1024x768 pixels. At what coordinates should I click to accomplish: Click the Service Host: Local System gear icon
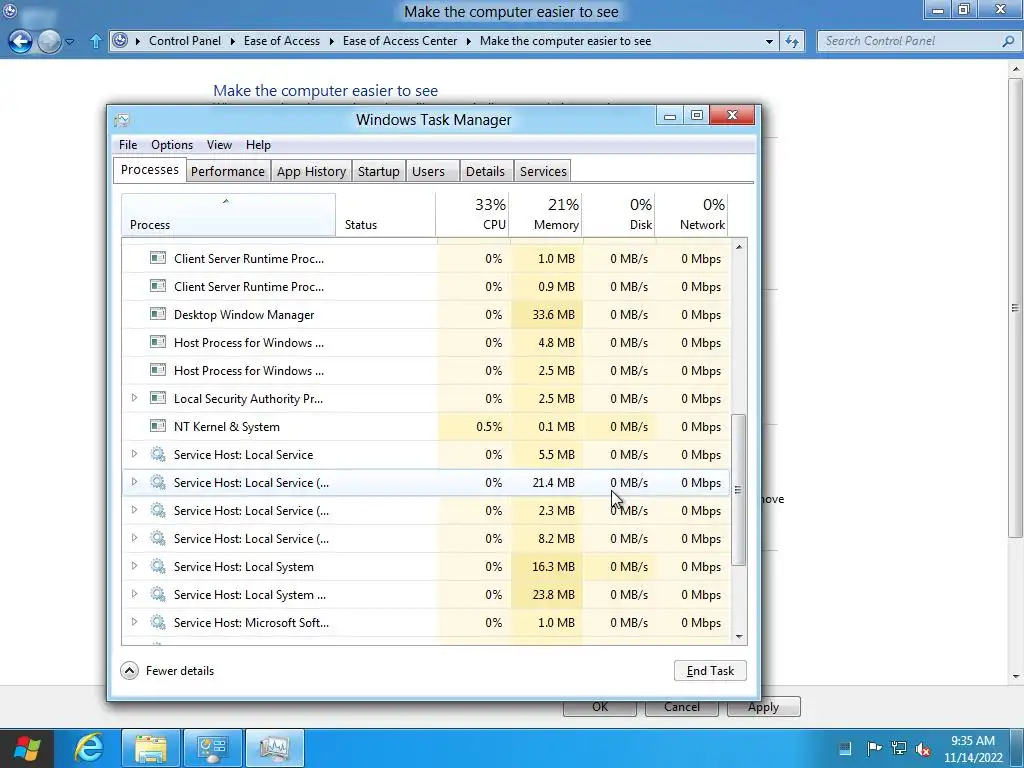[158, 566]
